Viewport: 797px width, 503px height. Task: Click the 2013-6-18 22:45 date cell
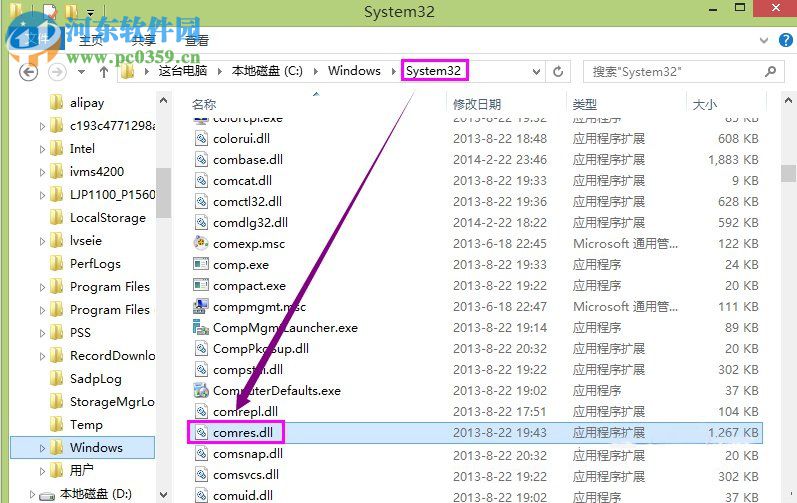click(500, 243)
